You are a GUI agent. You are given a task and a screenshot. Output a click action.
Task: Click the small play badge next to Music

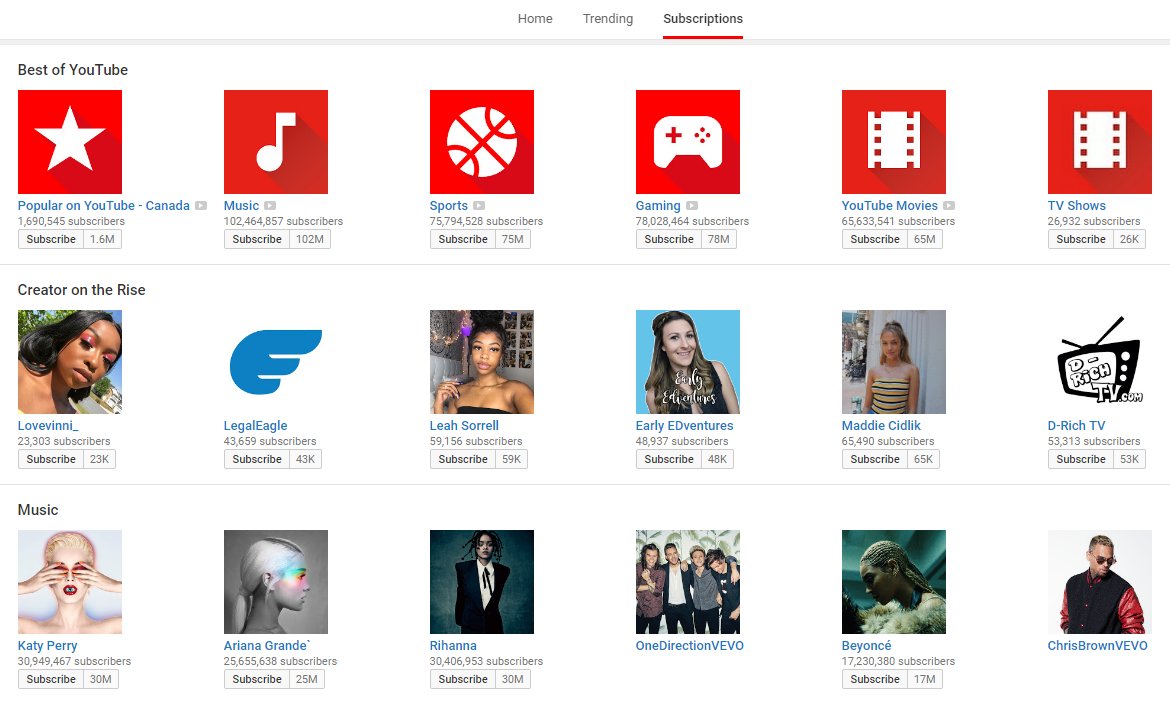tap(270, 206)
